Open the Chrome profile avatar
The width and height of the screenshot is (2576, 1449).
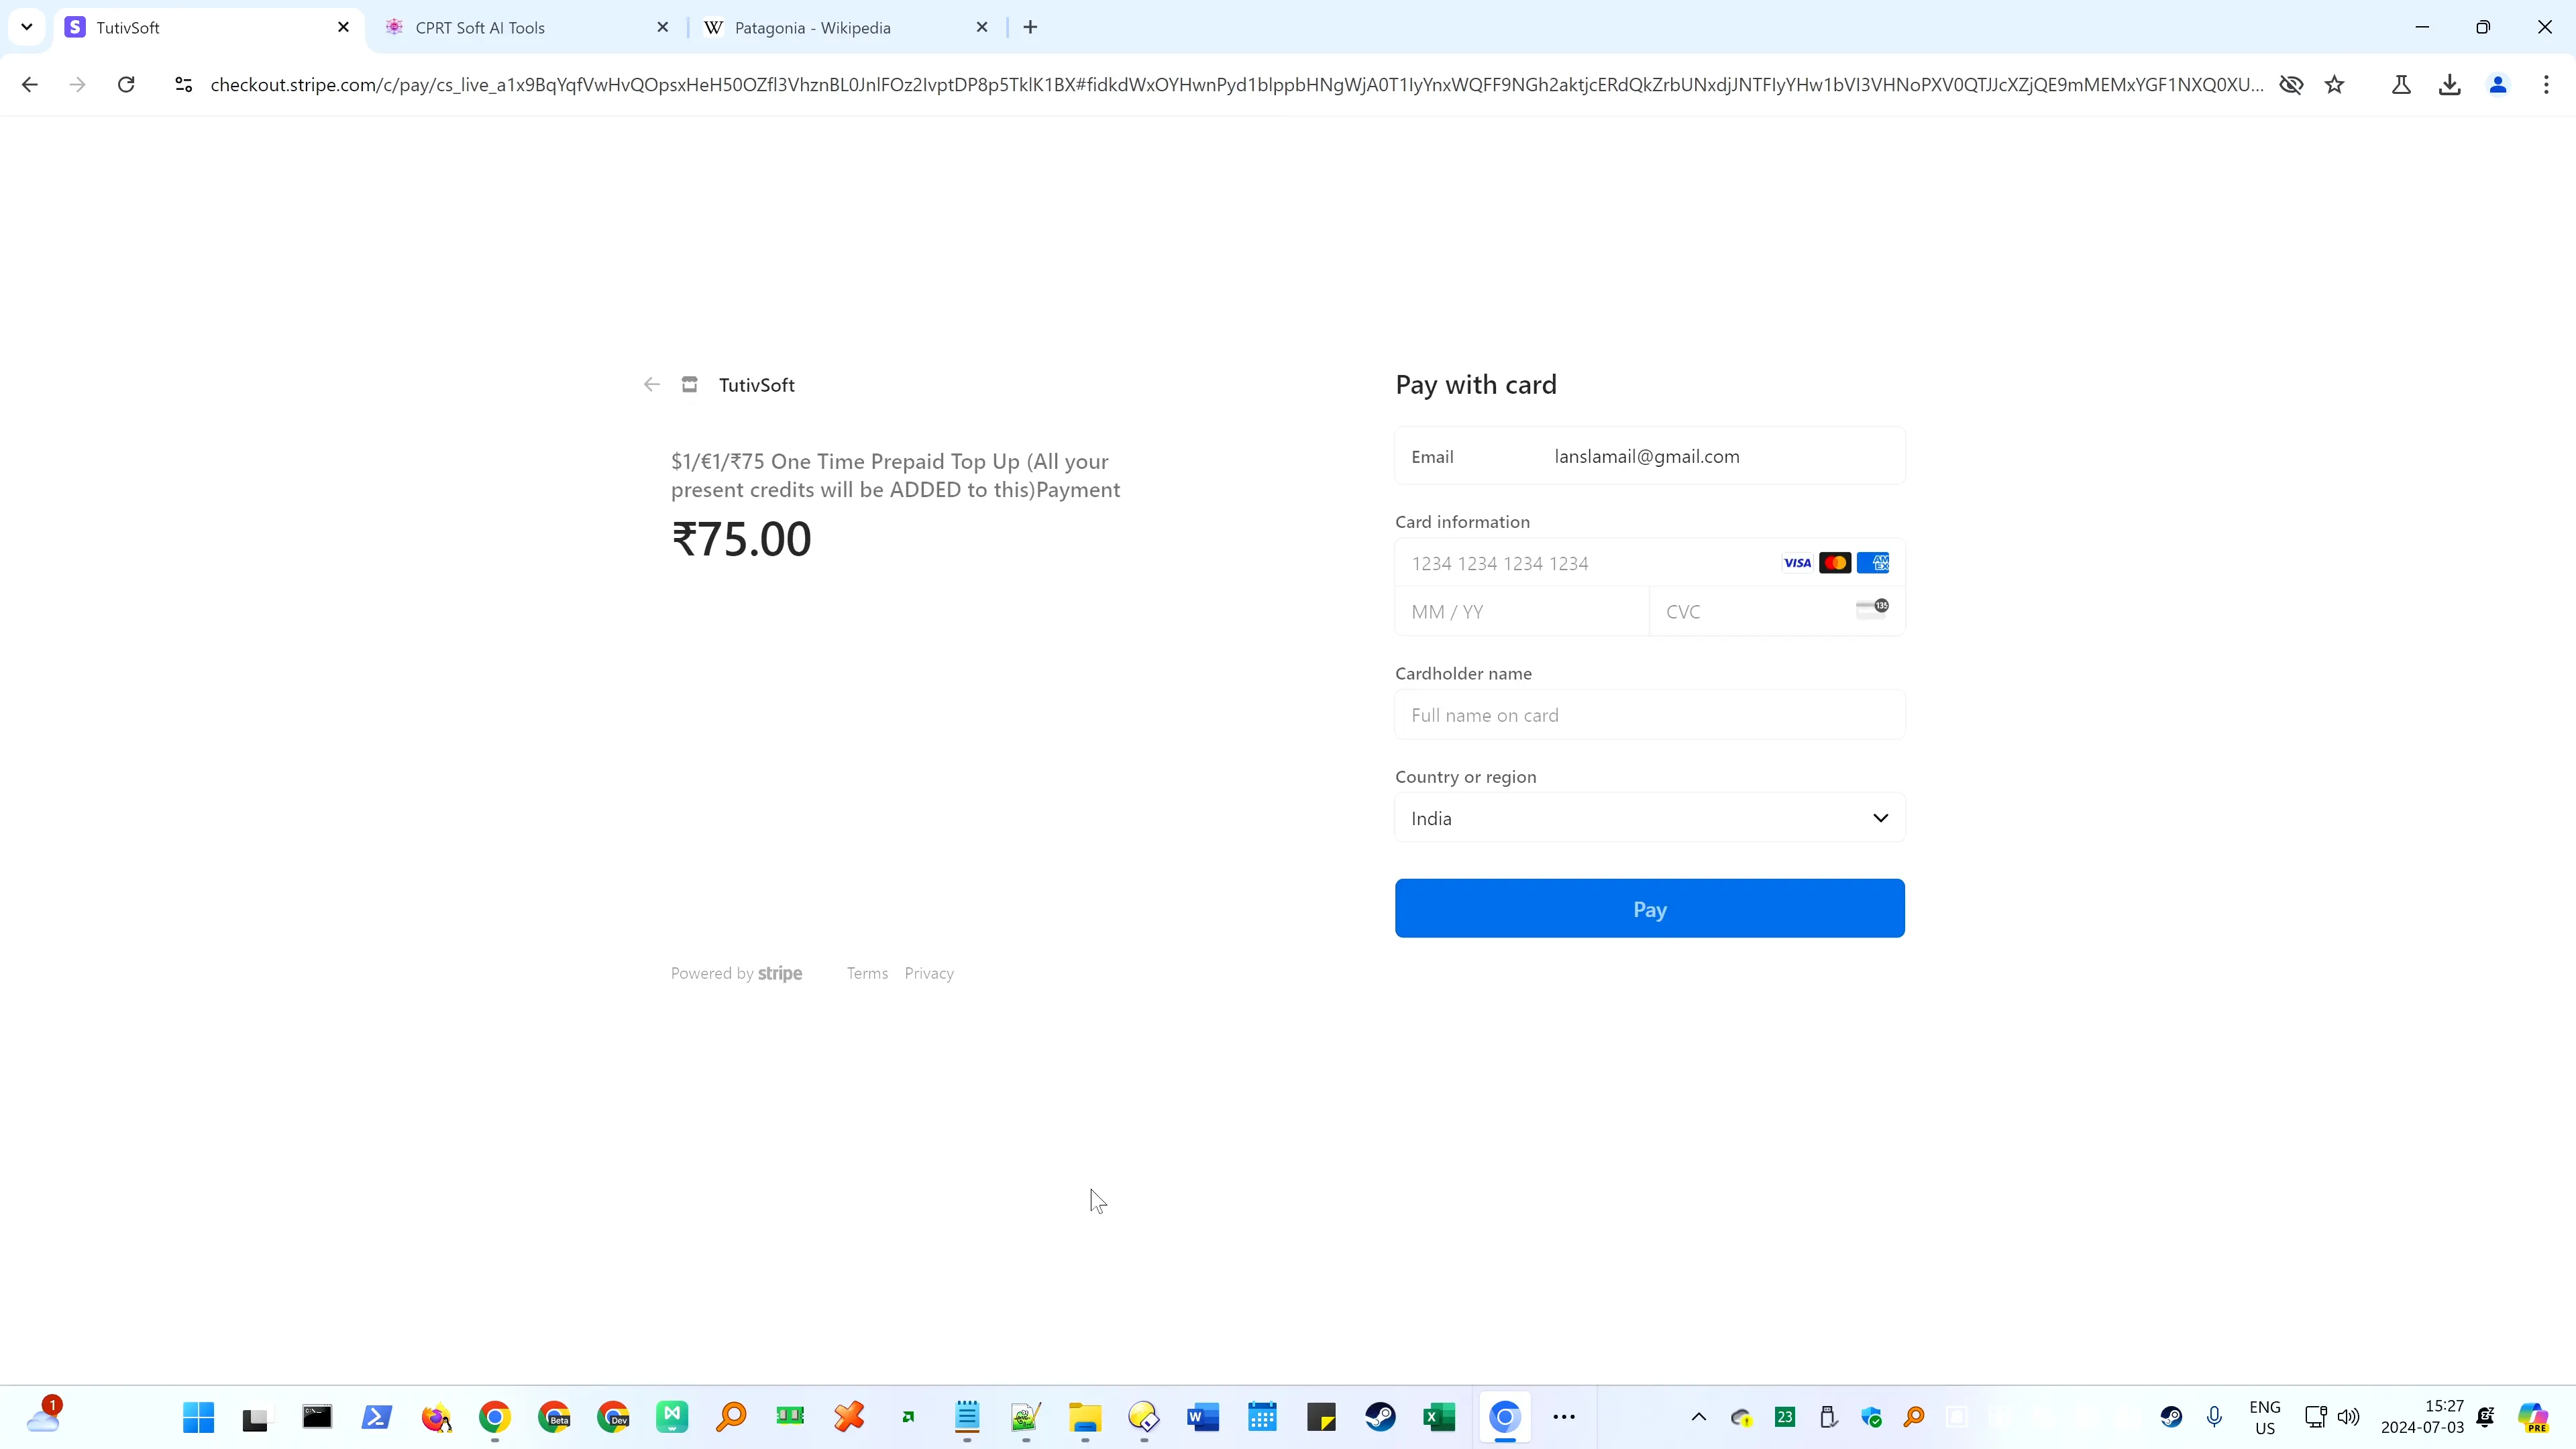click(2498, 85)
